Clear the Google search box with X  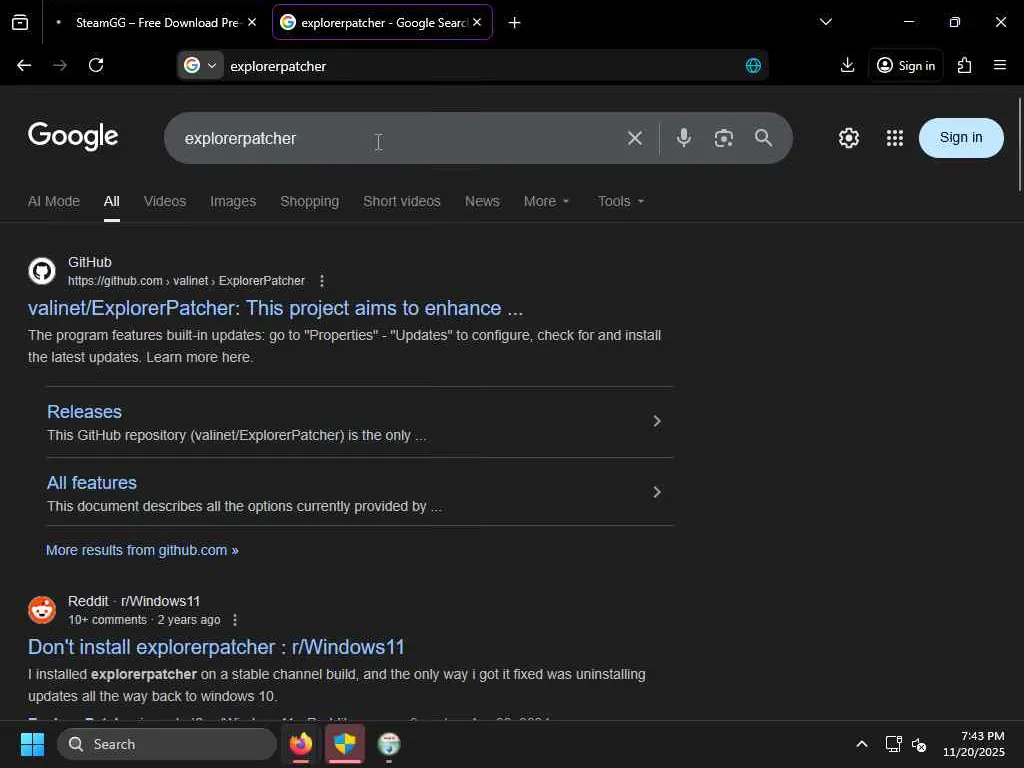(x=635, y=138)
